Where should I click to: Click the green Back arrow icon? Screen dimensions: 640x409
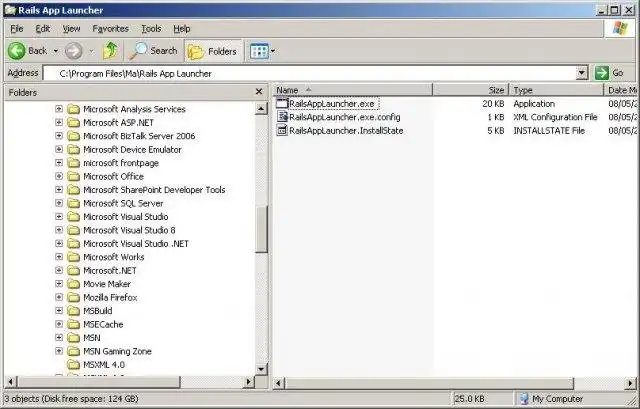17,51
